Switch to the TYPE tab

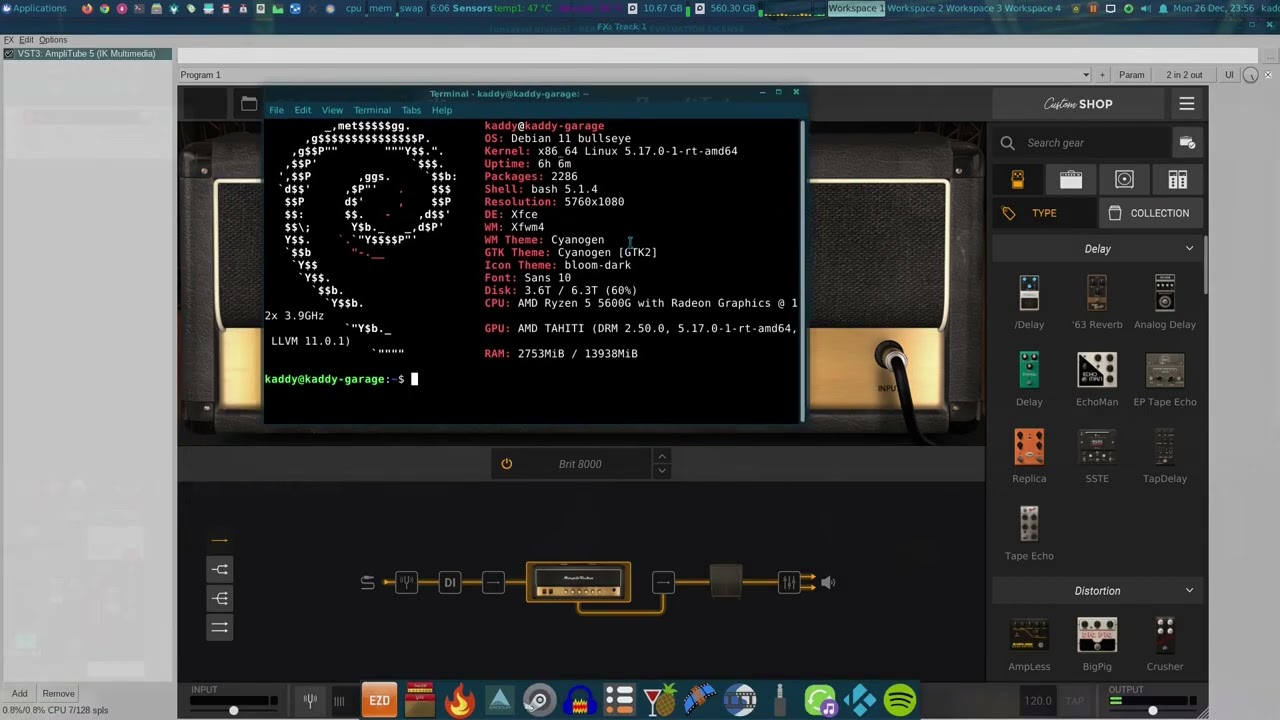tap(1044, 213)
